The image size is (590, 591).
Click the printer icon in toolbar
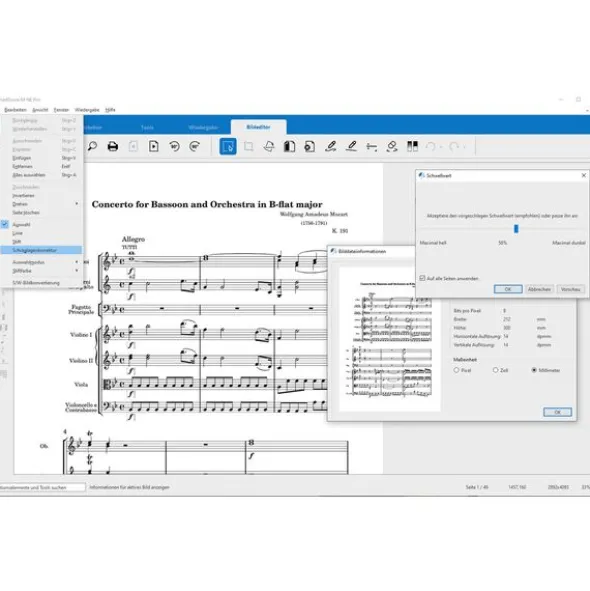point(113,146)
